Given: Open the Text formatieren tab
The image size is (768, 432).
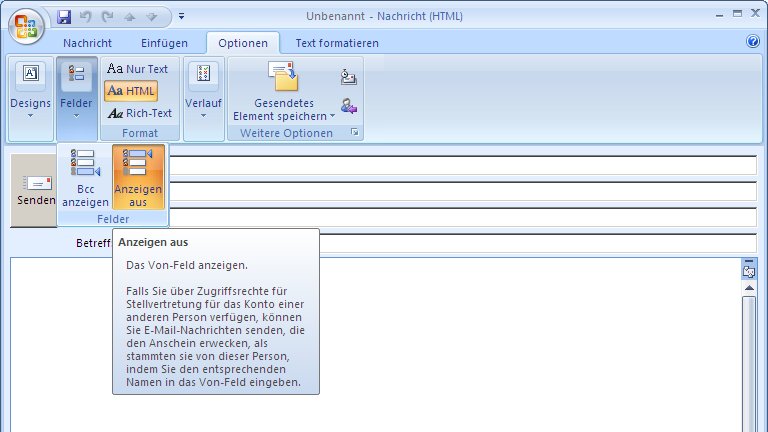Looking at the screenshot, I should tap(337, 43).
